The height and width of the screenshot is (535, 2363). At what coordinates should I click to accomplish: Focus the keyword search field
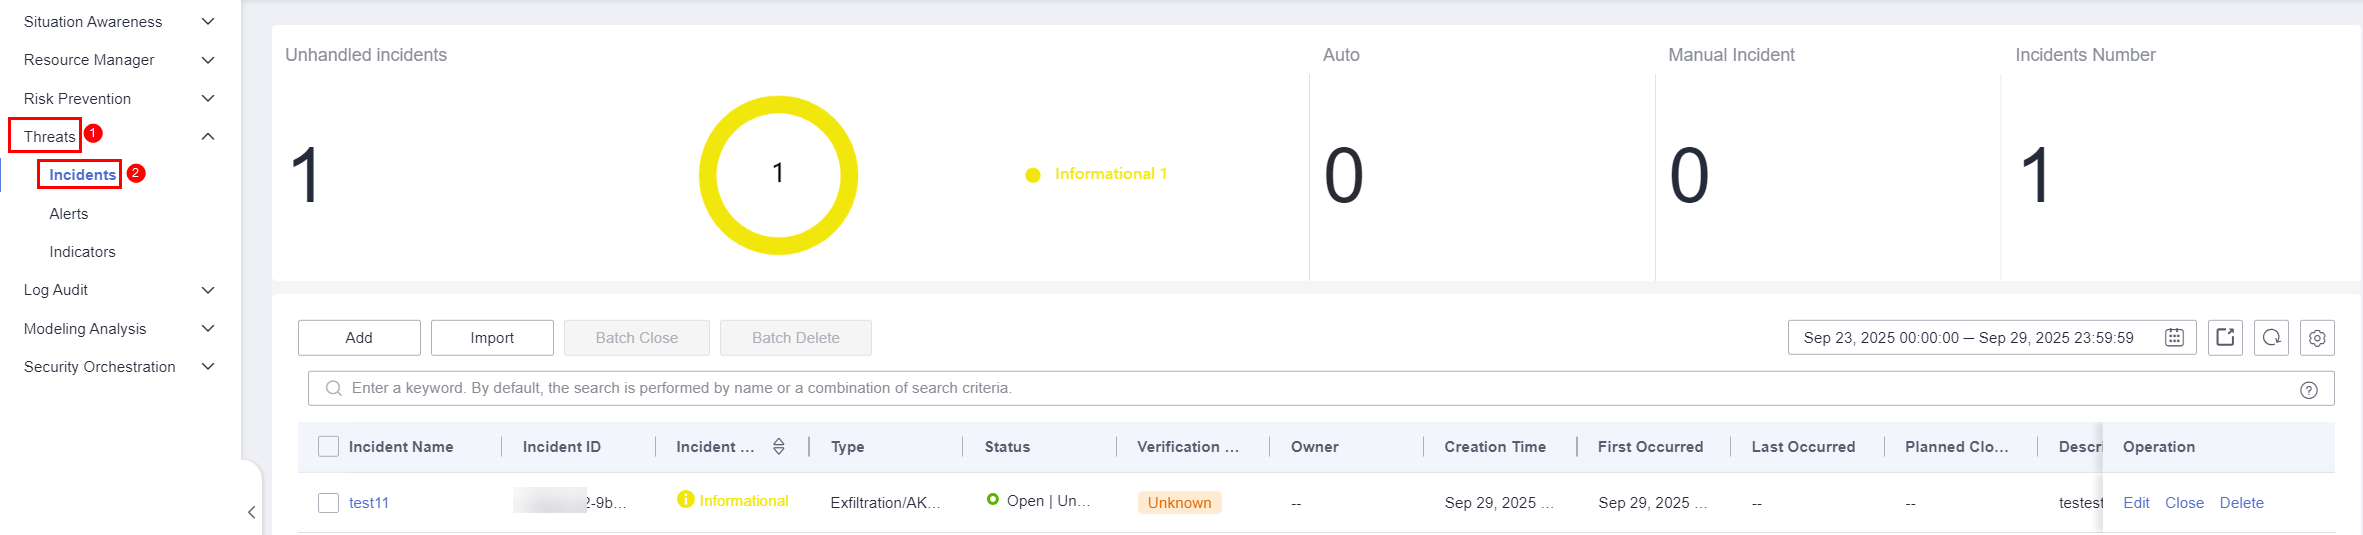coord(1300,388)
